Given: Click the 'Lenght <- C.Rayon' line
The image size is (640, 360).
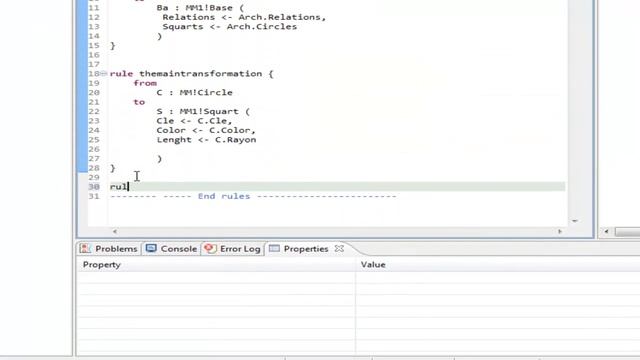Looking at the screenshot, I should [x=206, y=140].
